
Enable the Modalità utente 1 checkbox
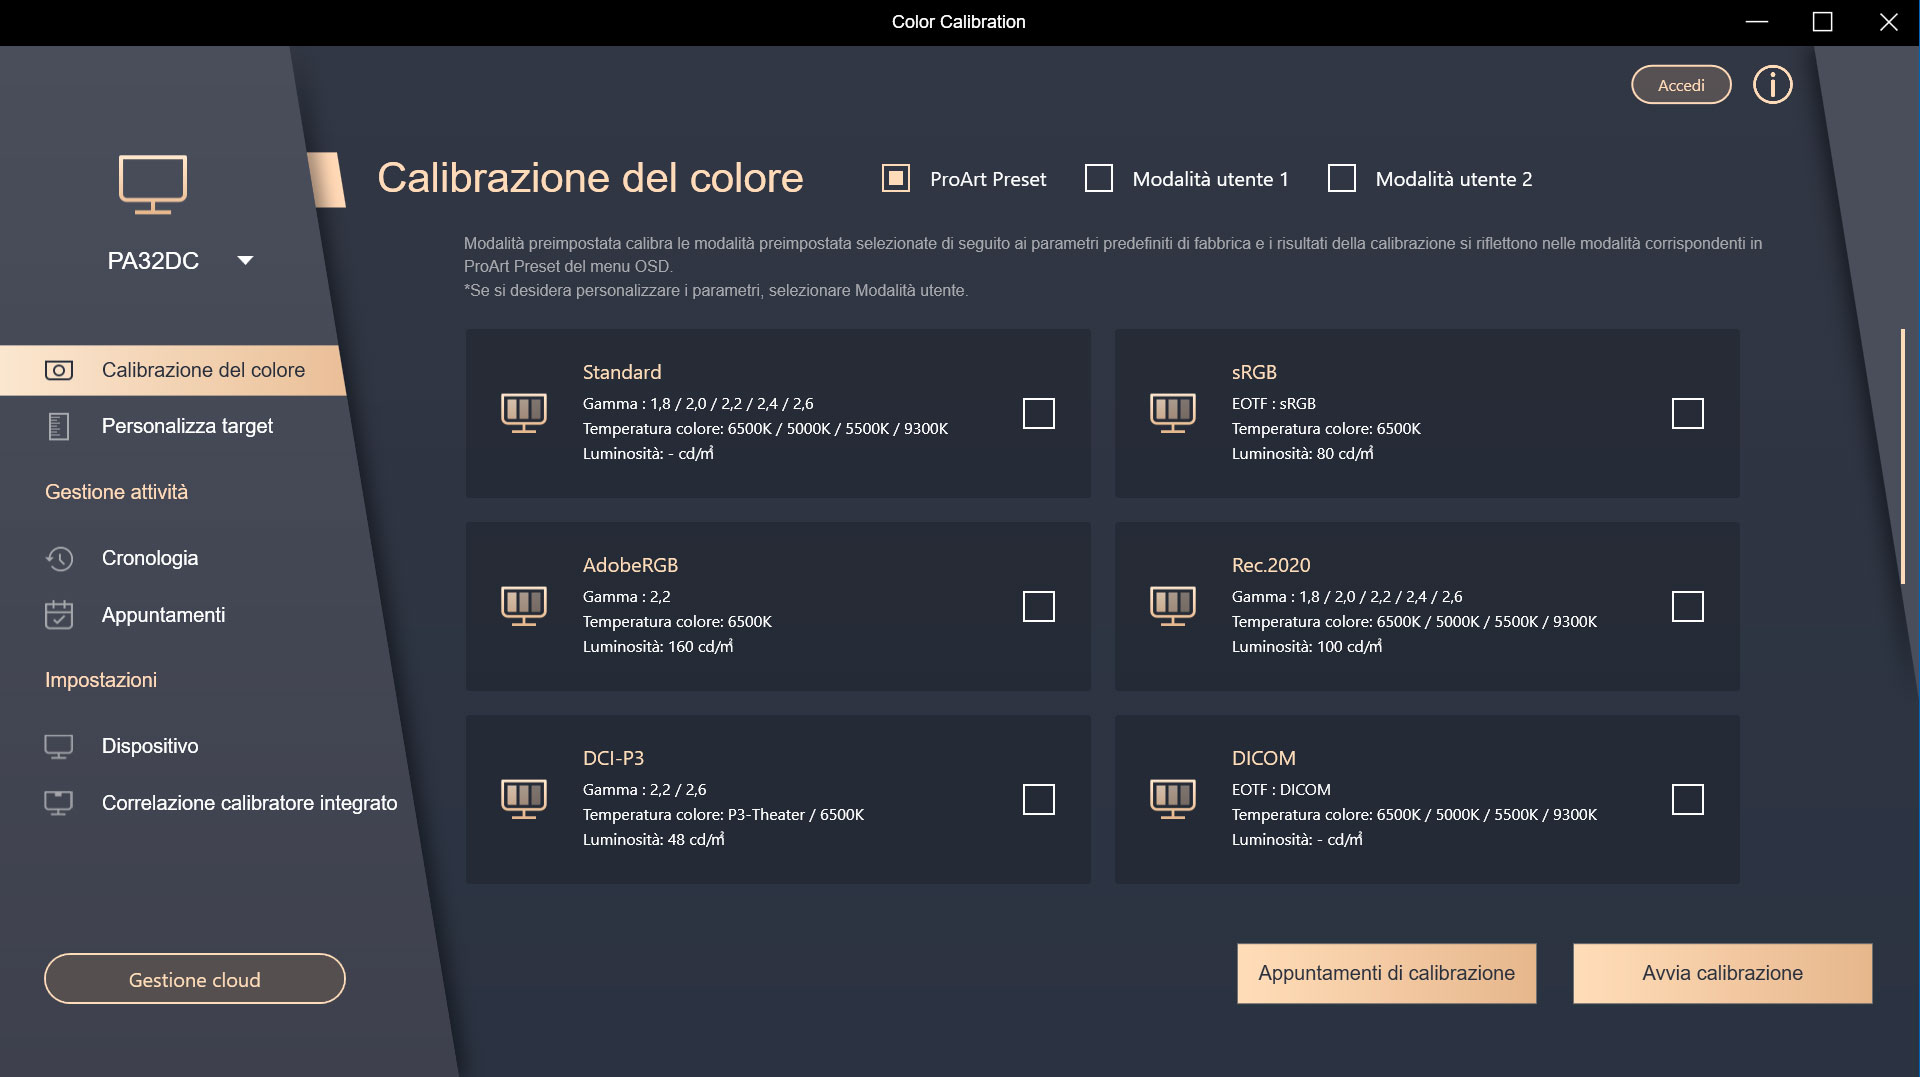[x=1099, y=178]
